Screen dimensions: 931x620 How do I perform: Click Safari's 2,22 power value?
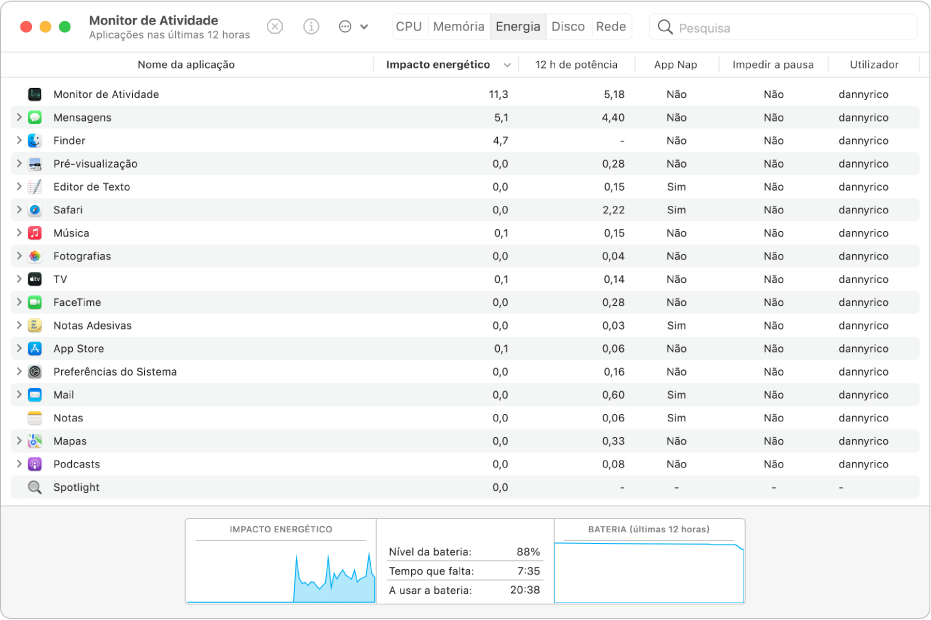click(613, 210)
